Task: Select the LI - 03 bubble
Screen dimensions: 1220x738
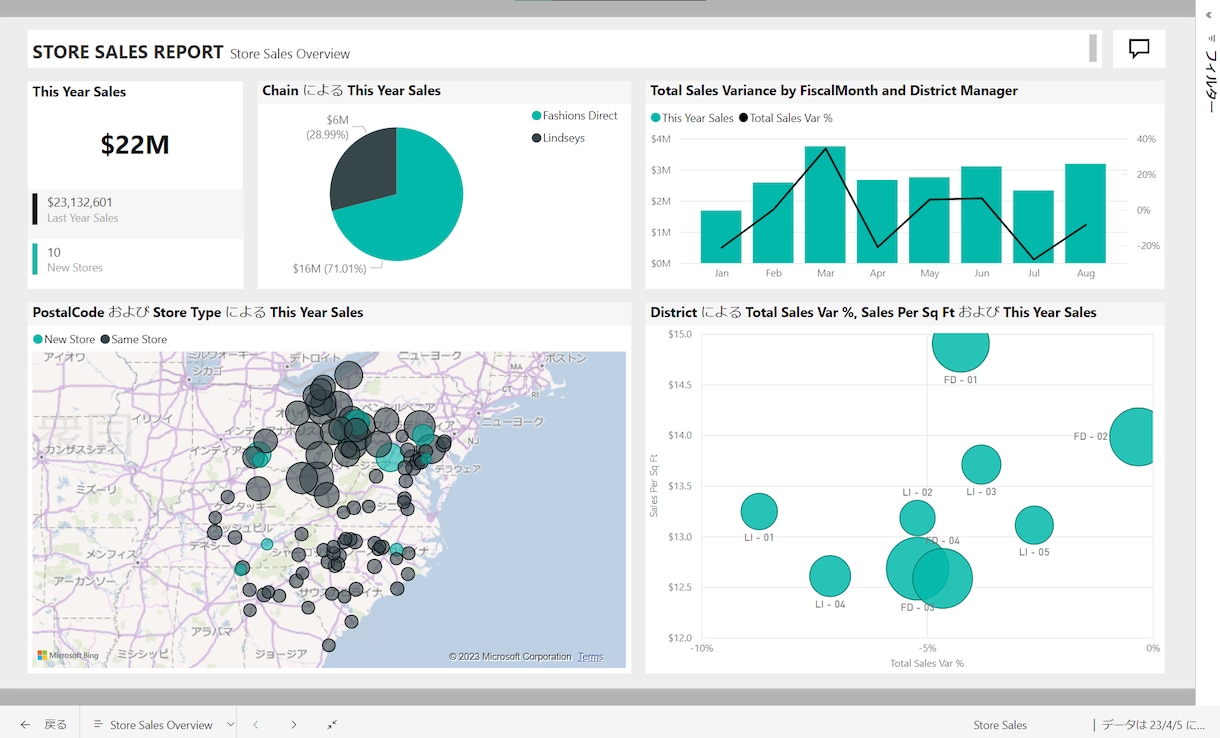Action: 982,464
